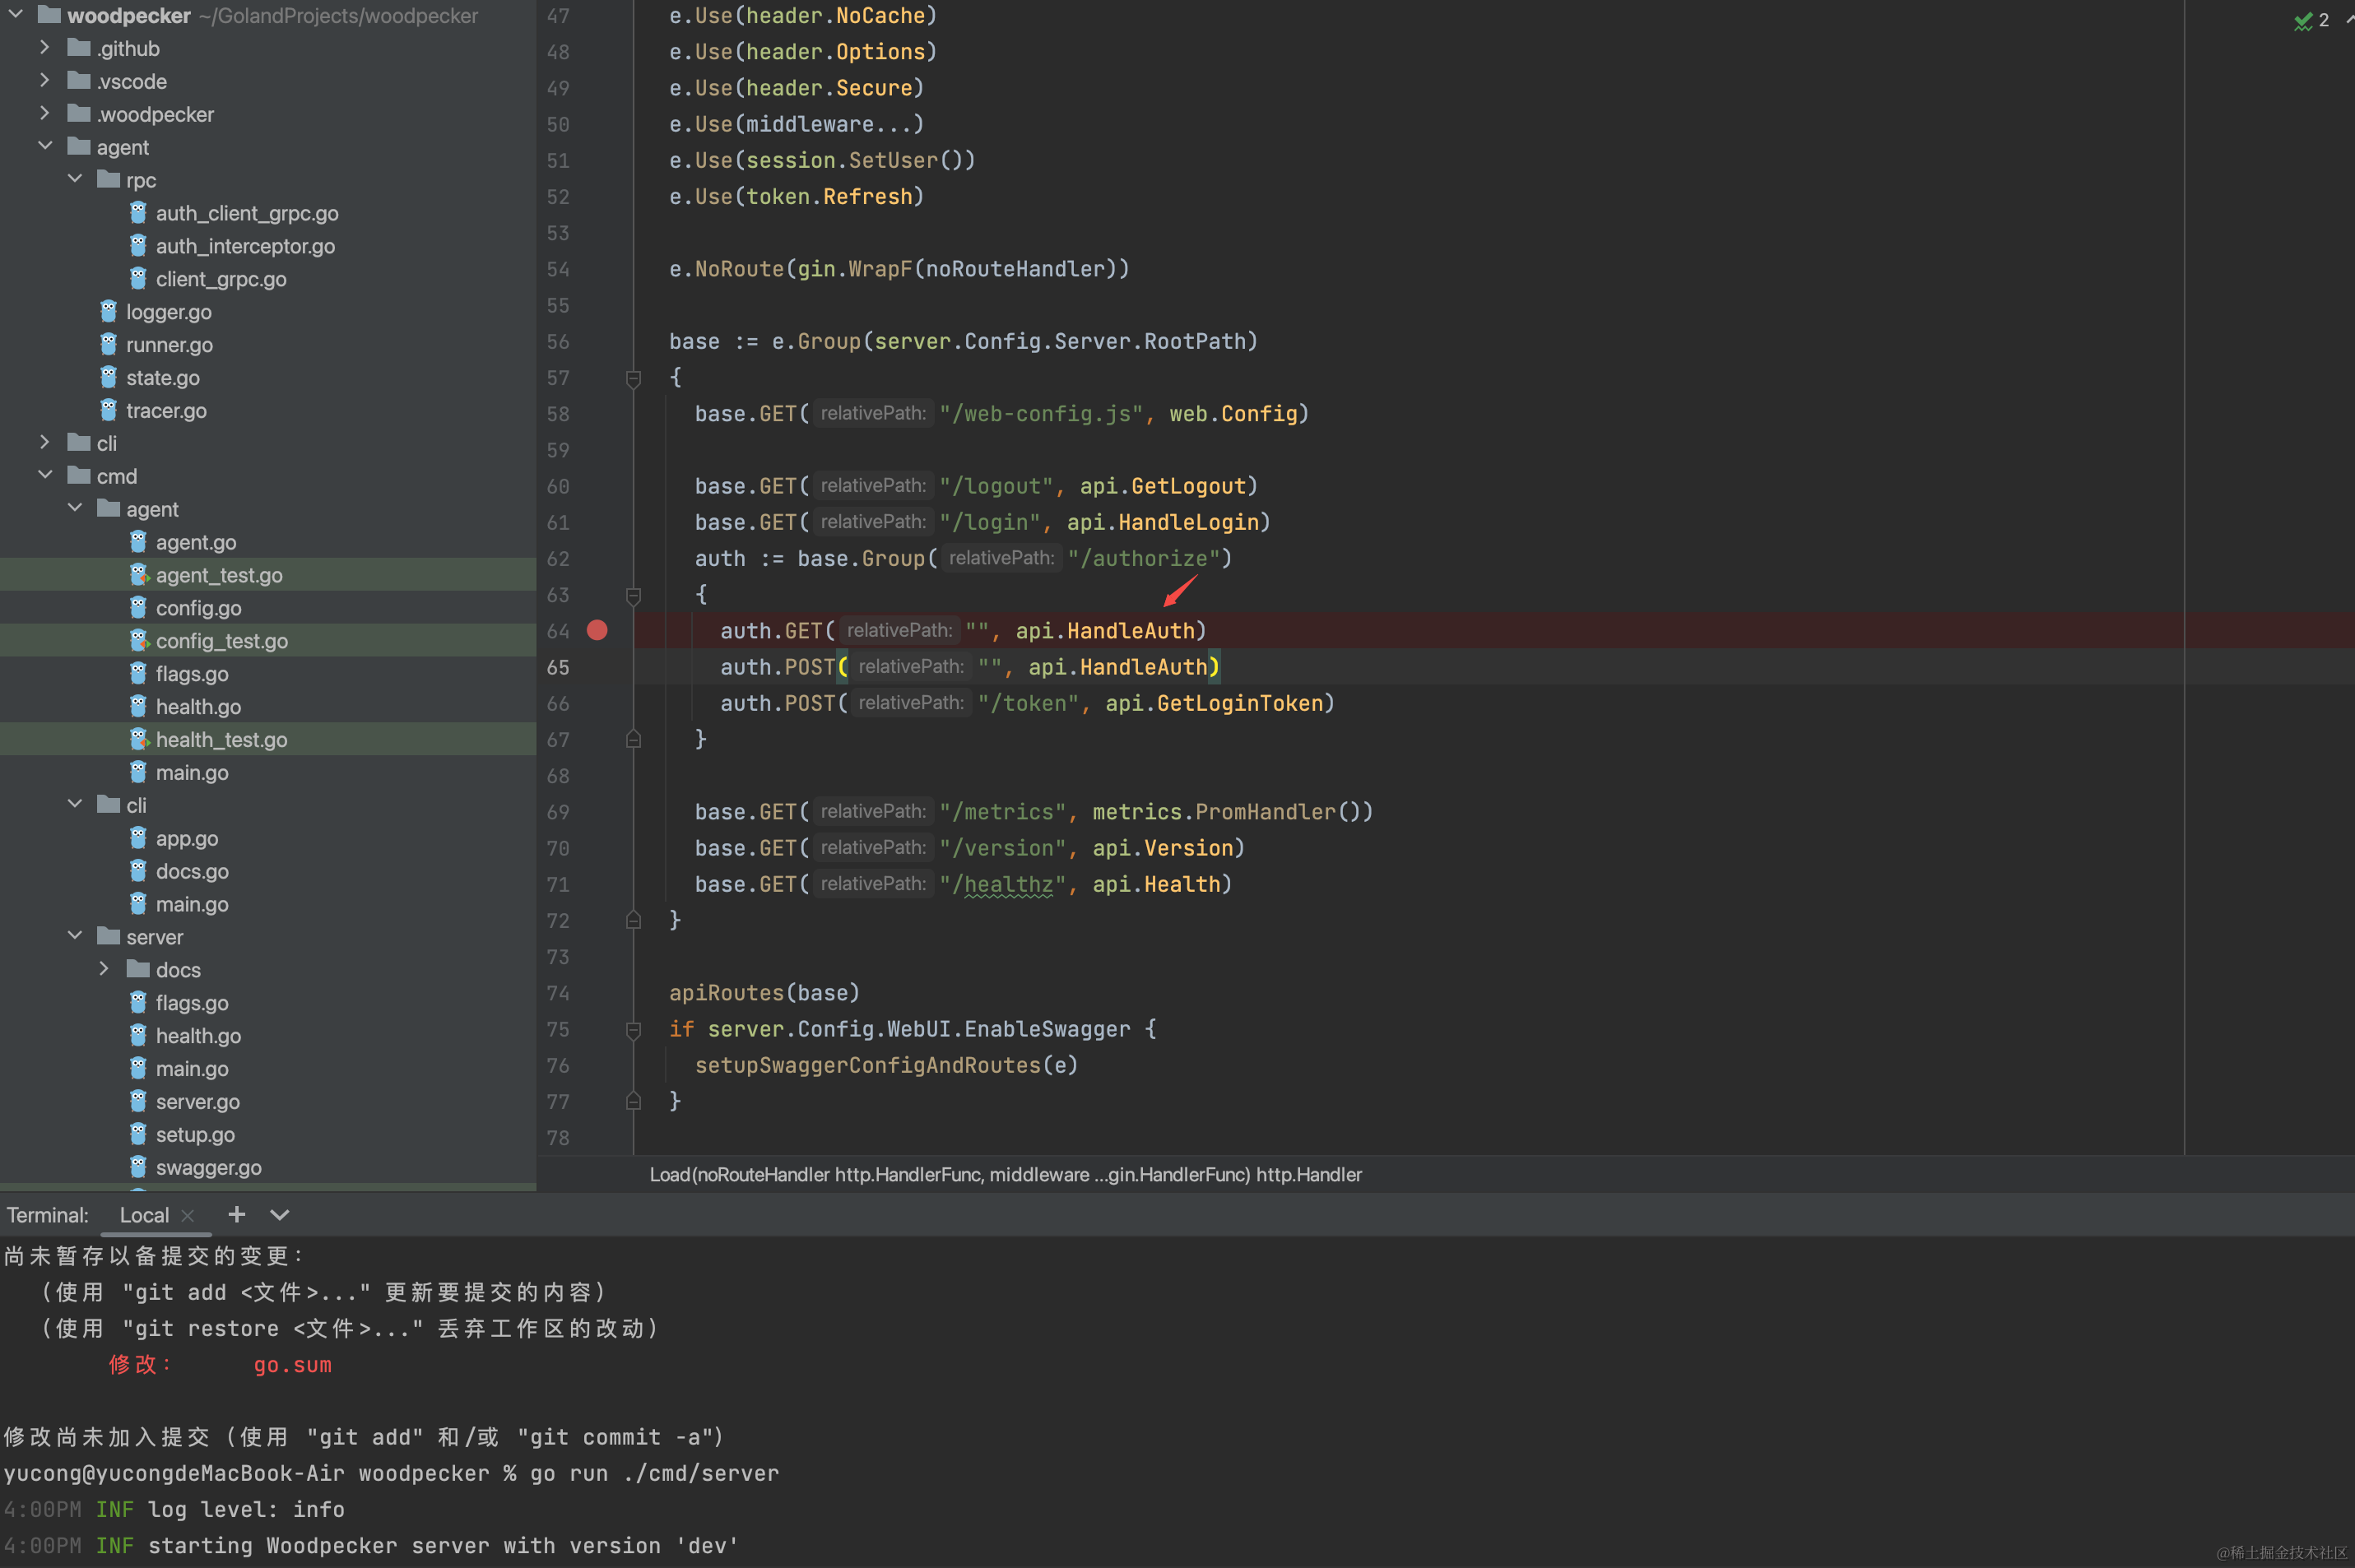Open agent.go file
The height and width of the screenshot is (1568, 2355).
196,542
